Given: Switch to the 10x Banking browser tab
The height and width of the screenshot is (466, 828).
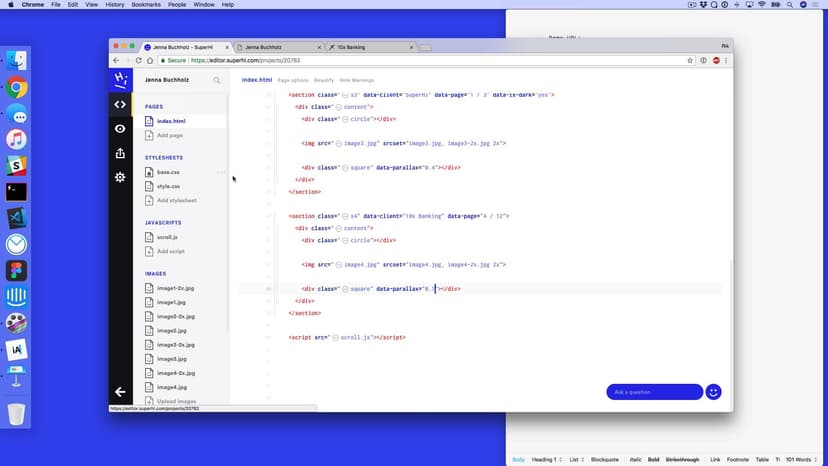Looking at the screenshot, I should point(370,47).
